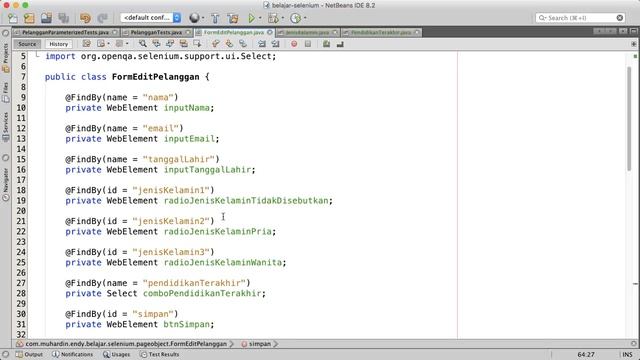Click the Stop Macro Recording icon

point(308,44)
